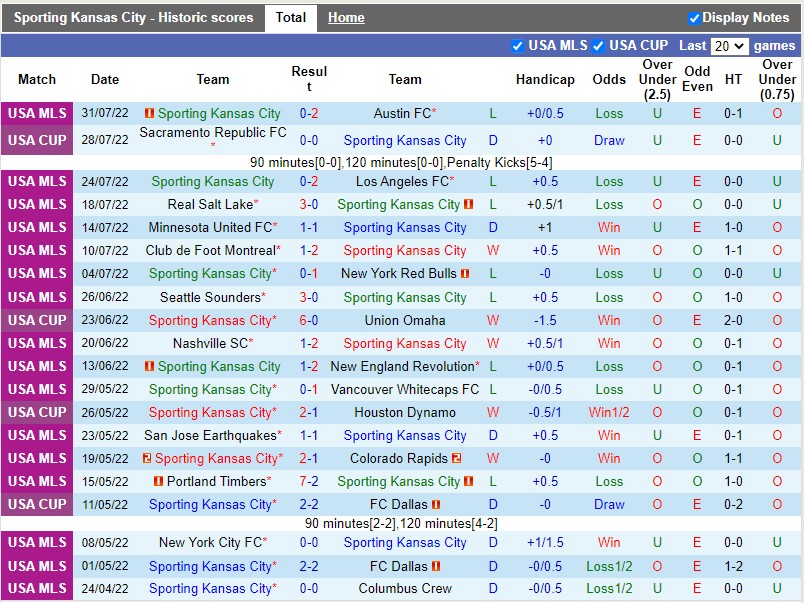Click the 7-2 score for Portland Timbers match
This screenshot has width=804, height=603.
point(309,481)
